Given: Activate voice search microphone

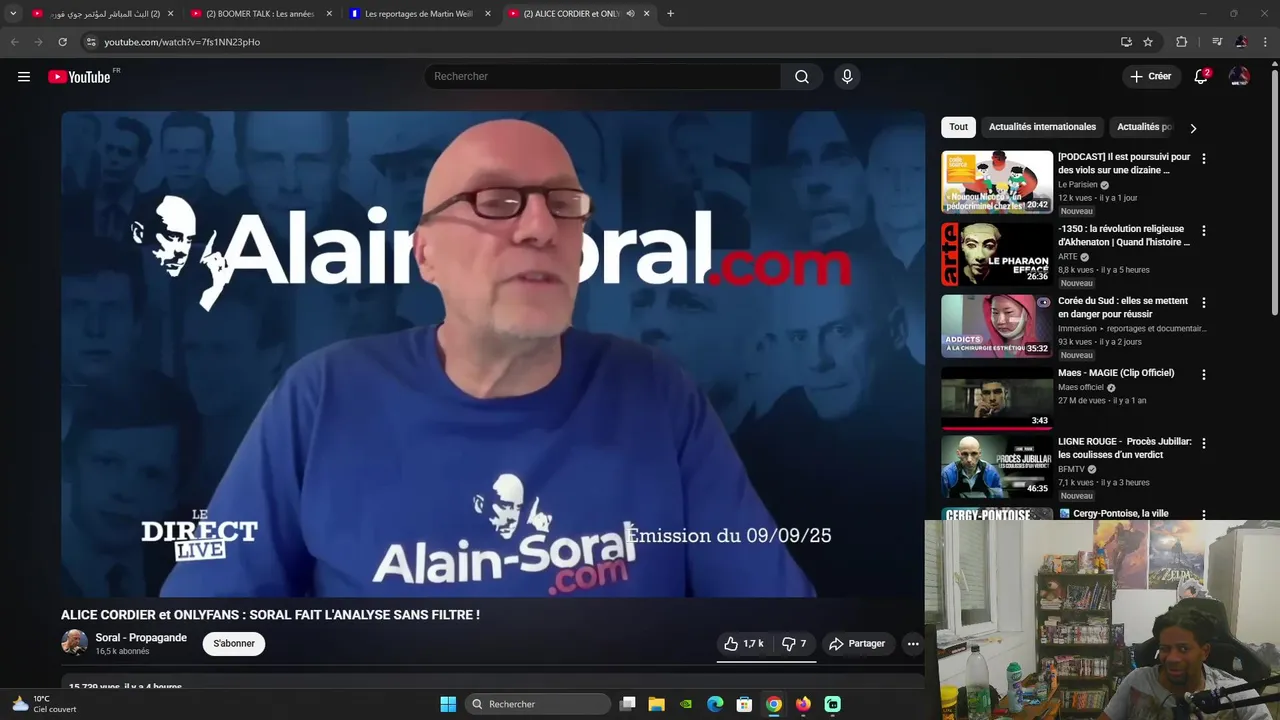Looking at the screenshot, I should [x=847, y=77].
